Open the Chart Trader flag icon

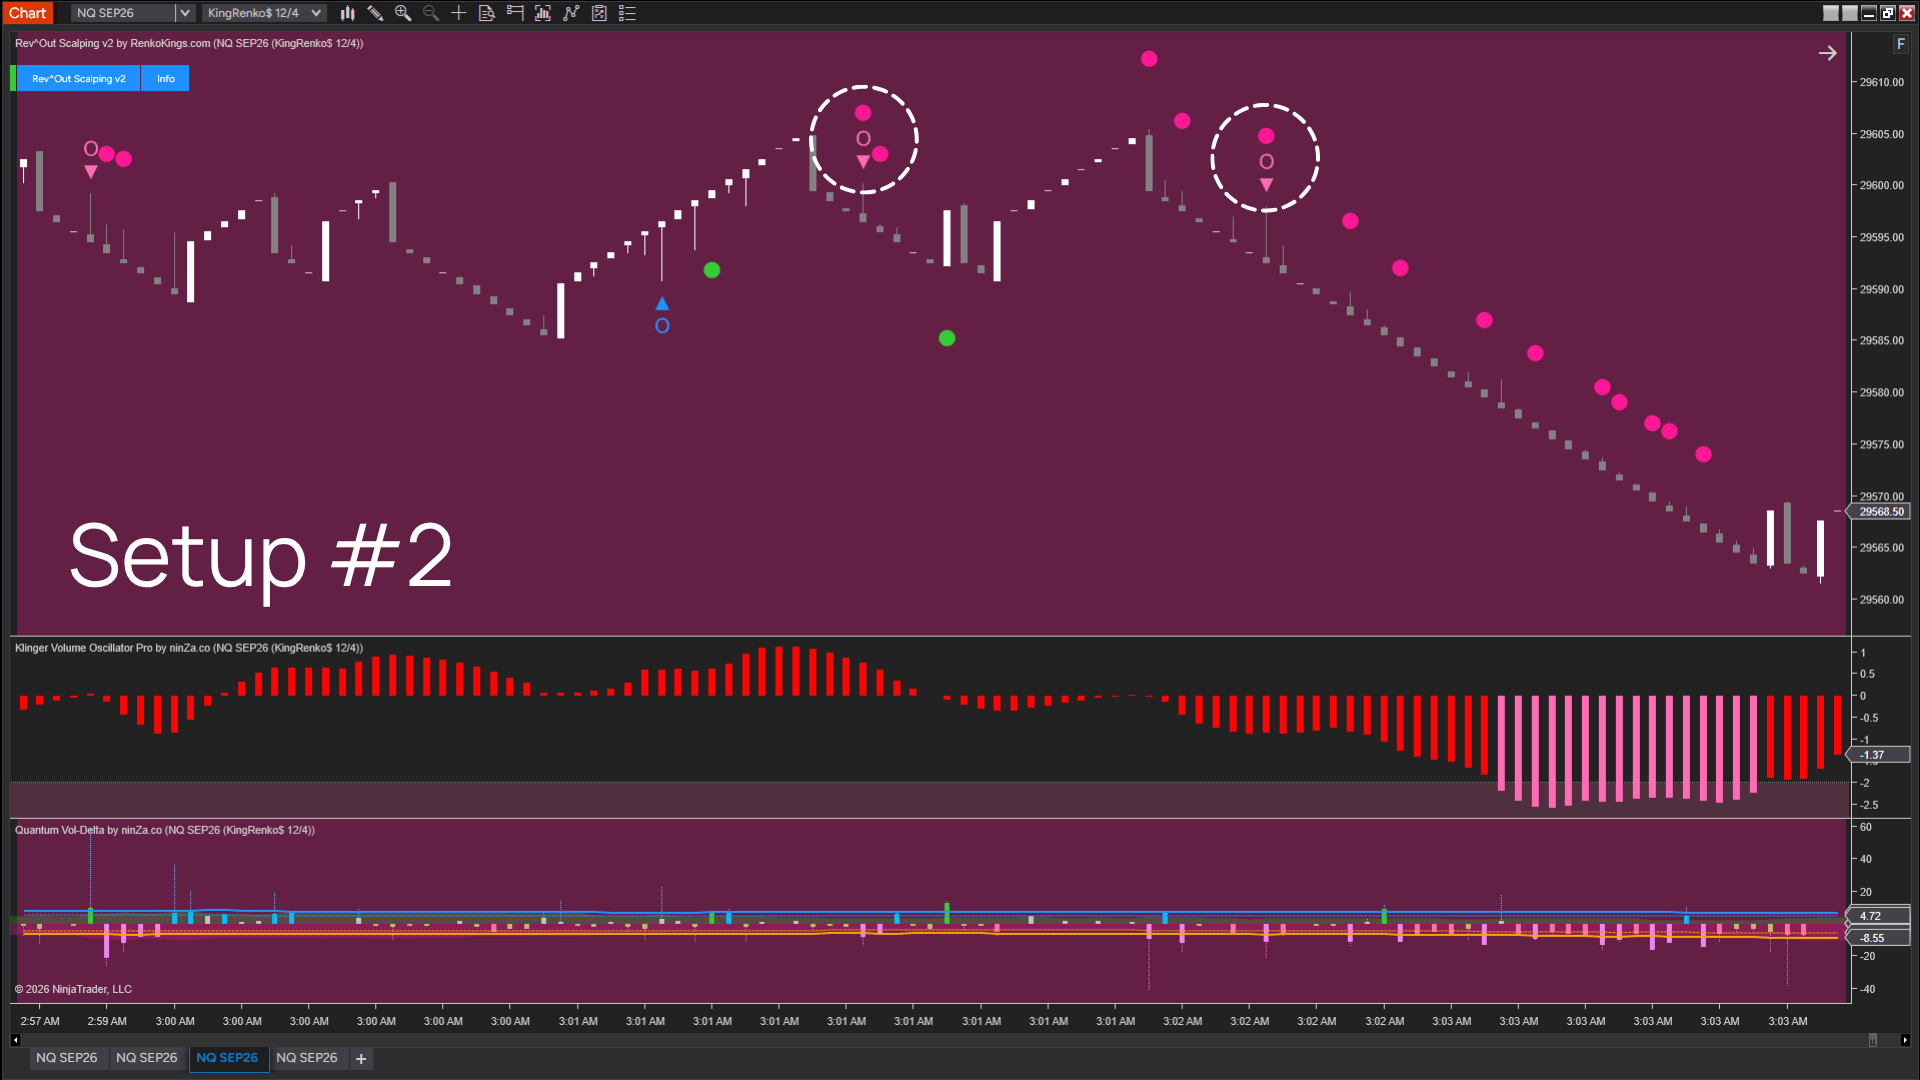(515, 13)
